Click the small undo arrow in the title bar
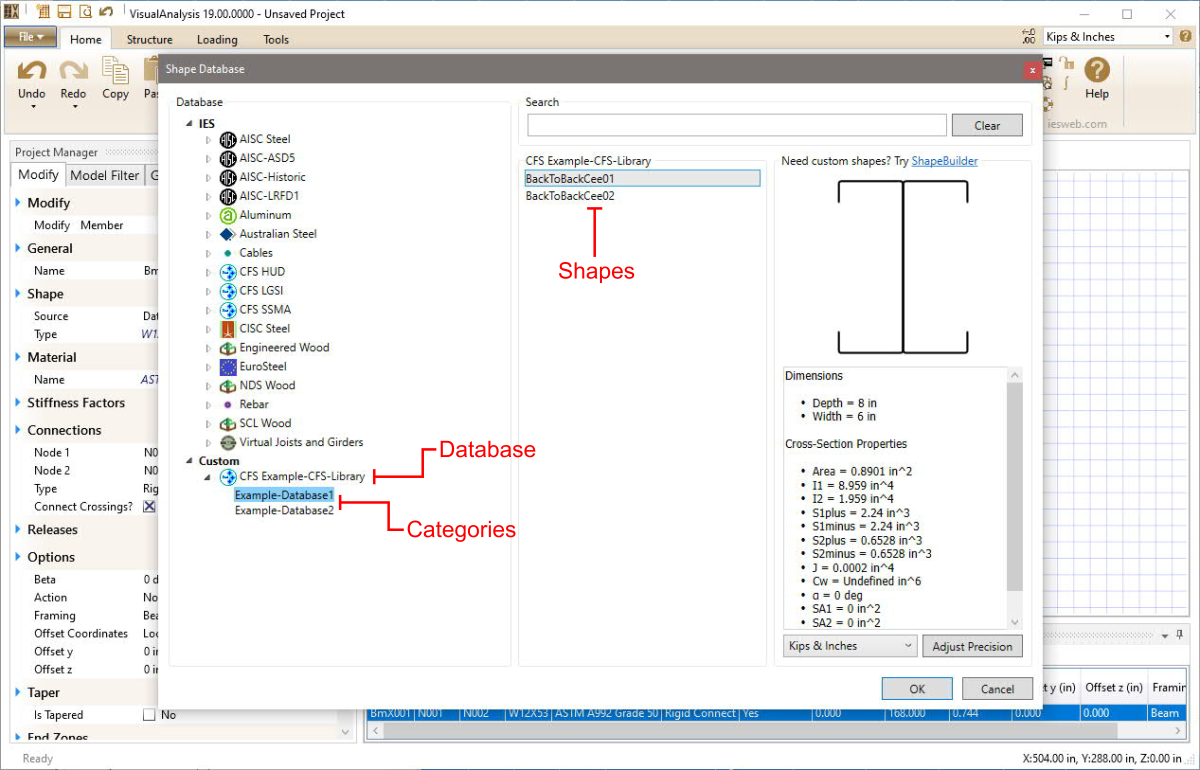Viewport: 1200px width, 770px height. [106, 13]
